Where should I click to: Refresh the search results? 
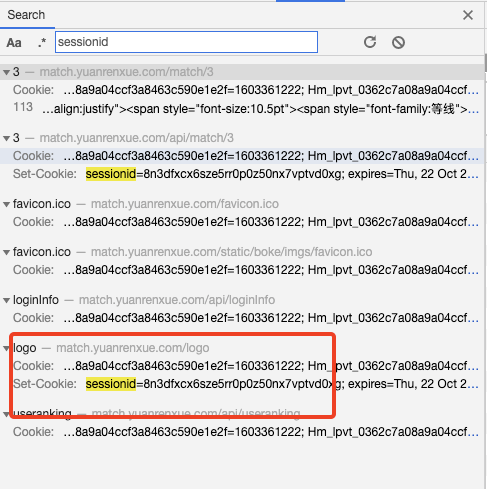370,42
